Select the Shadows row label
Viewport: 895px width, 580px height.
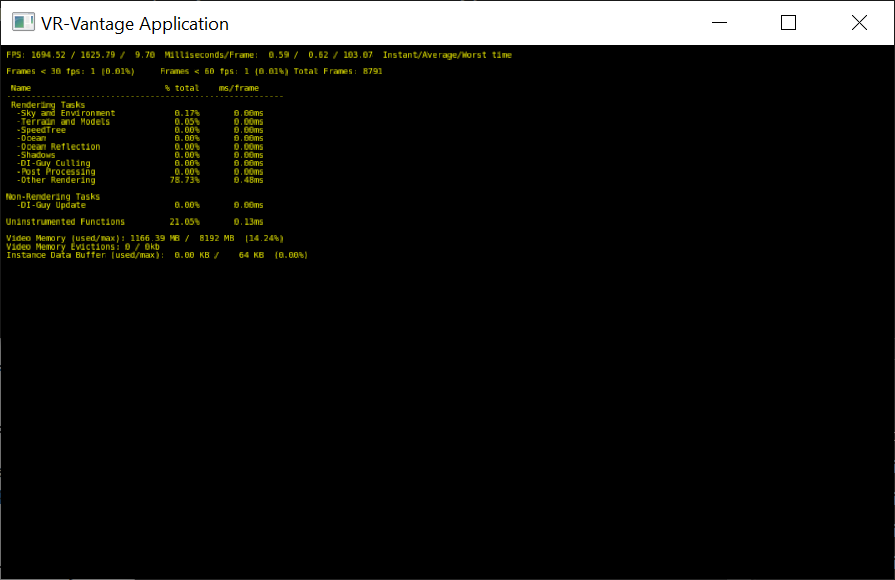pyautogui.click(x=36, y=155)
